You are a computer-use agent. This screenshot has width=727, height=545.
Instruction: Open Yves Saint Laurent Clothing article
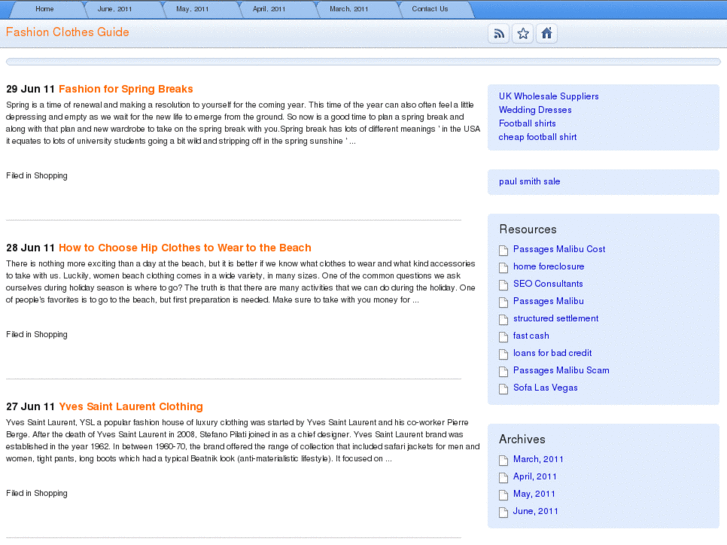click(131, 406)
